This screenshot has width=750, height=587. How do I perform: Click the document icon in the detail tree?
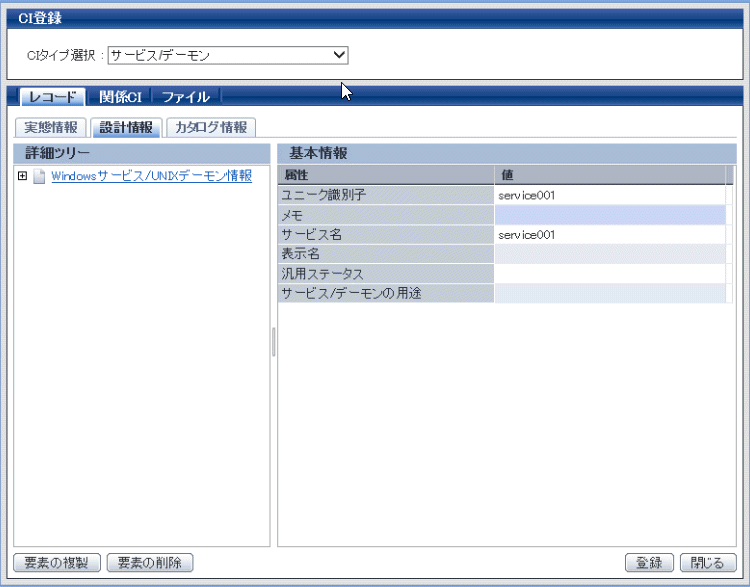[x=39, y=177]
